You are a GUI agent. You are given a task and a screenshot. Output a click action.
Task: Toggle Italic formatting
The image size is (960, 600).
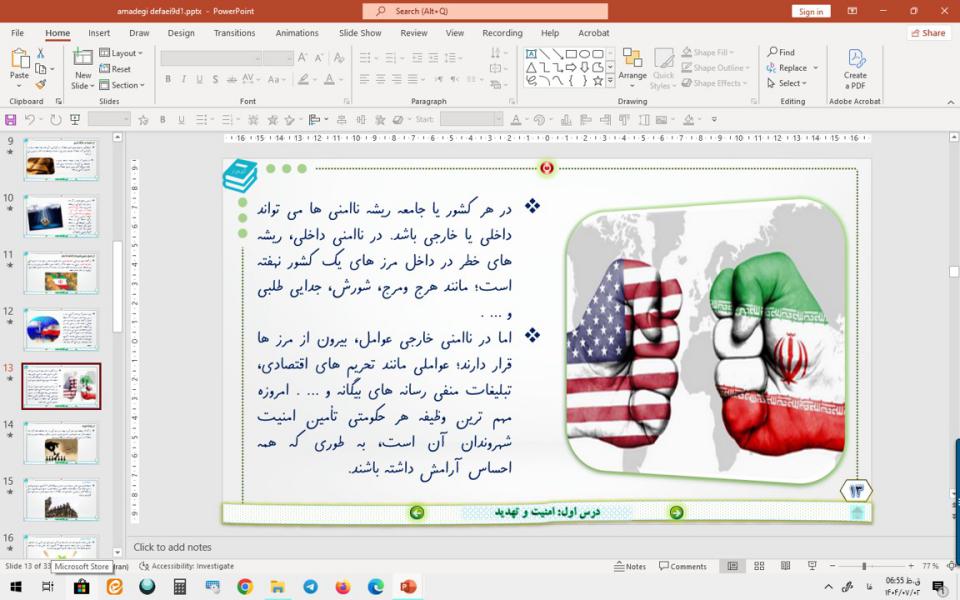tap(184, 79)
